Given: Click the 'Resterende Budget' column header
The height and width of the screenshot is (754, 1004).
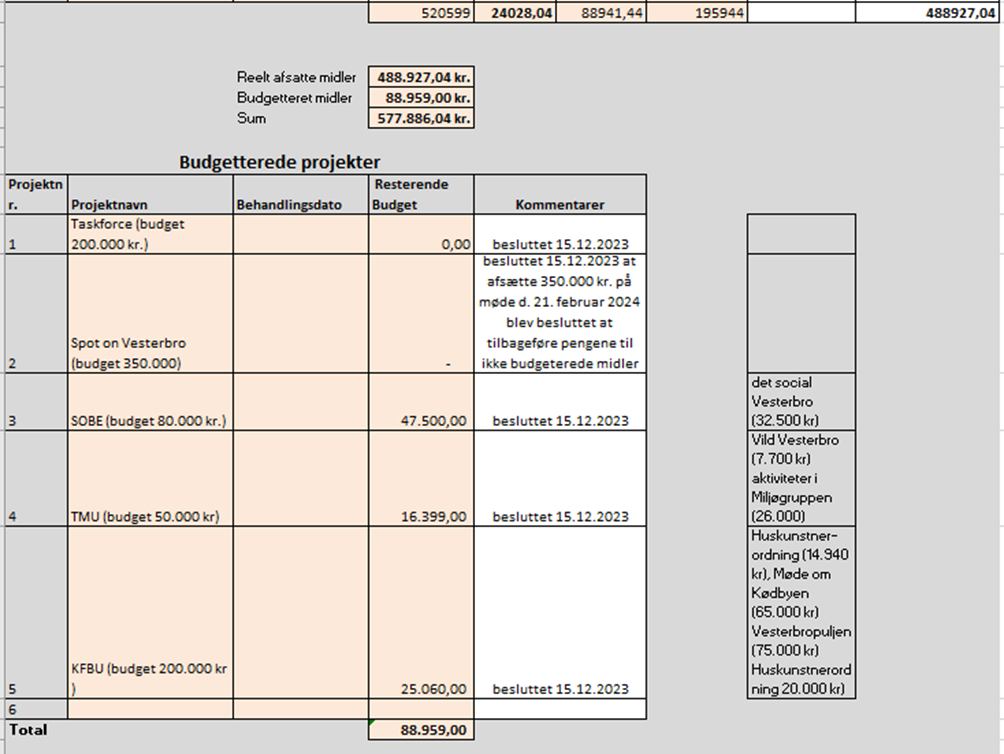Looking at the screenshot, I should (x=421, y=195).
